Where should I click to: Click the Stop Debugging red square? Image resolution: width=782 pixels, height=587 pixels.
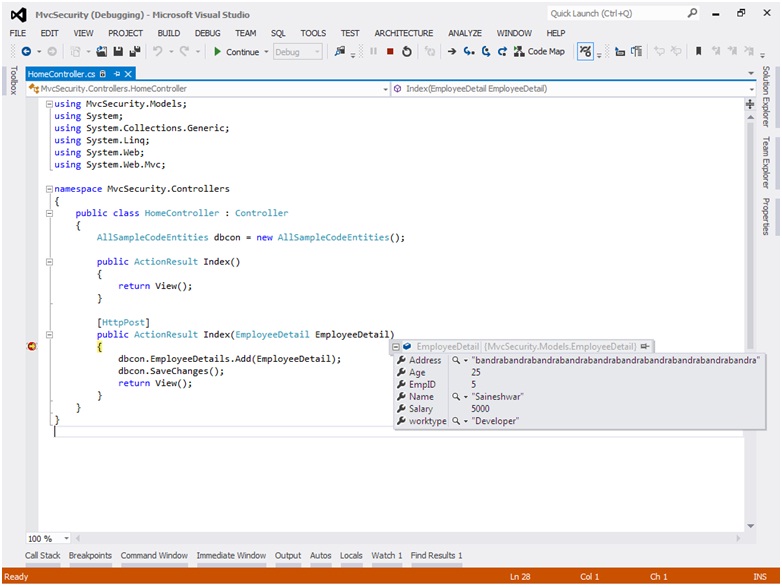click(391, 51)
